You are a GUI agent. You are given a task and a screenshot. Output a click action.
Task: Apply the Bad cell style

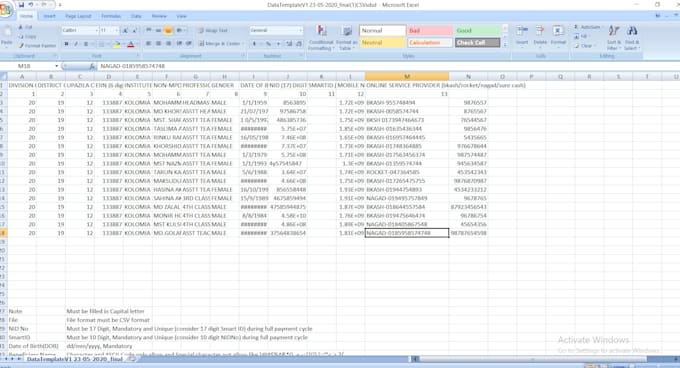430,30
